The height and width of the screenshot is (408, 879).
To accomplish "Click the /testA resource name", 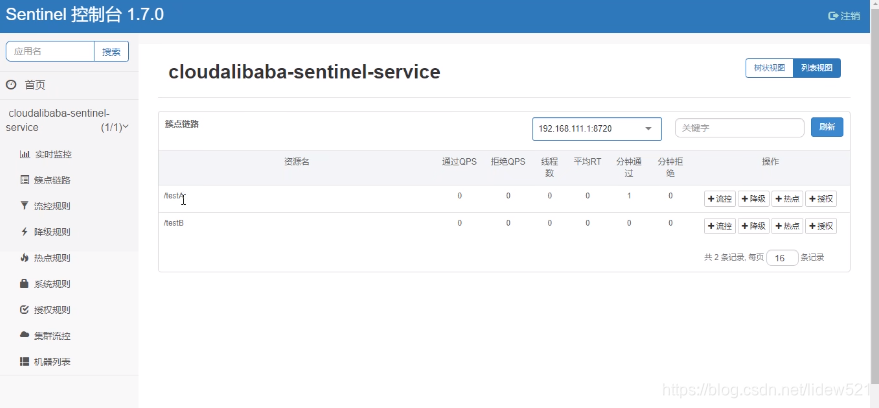I will 174,196.
